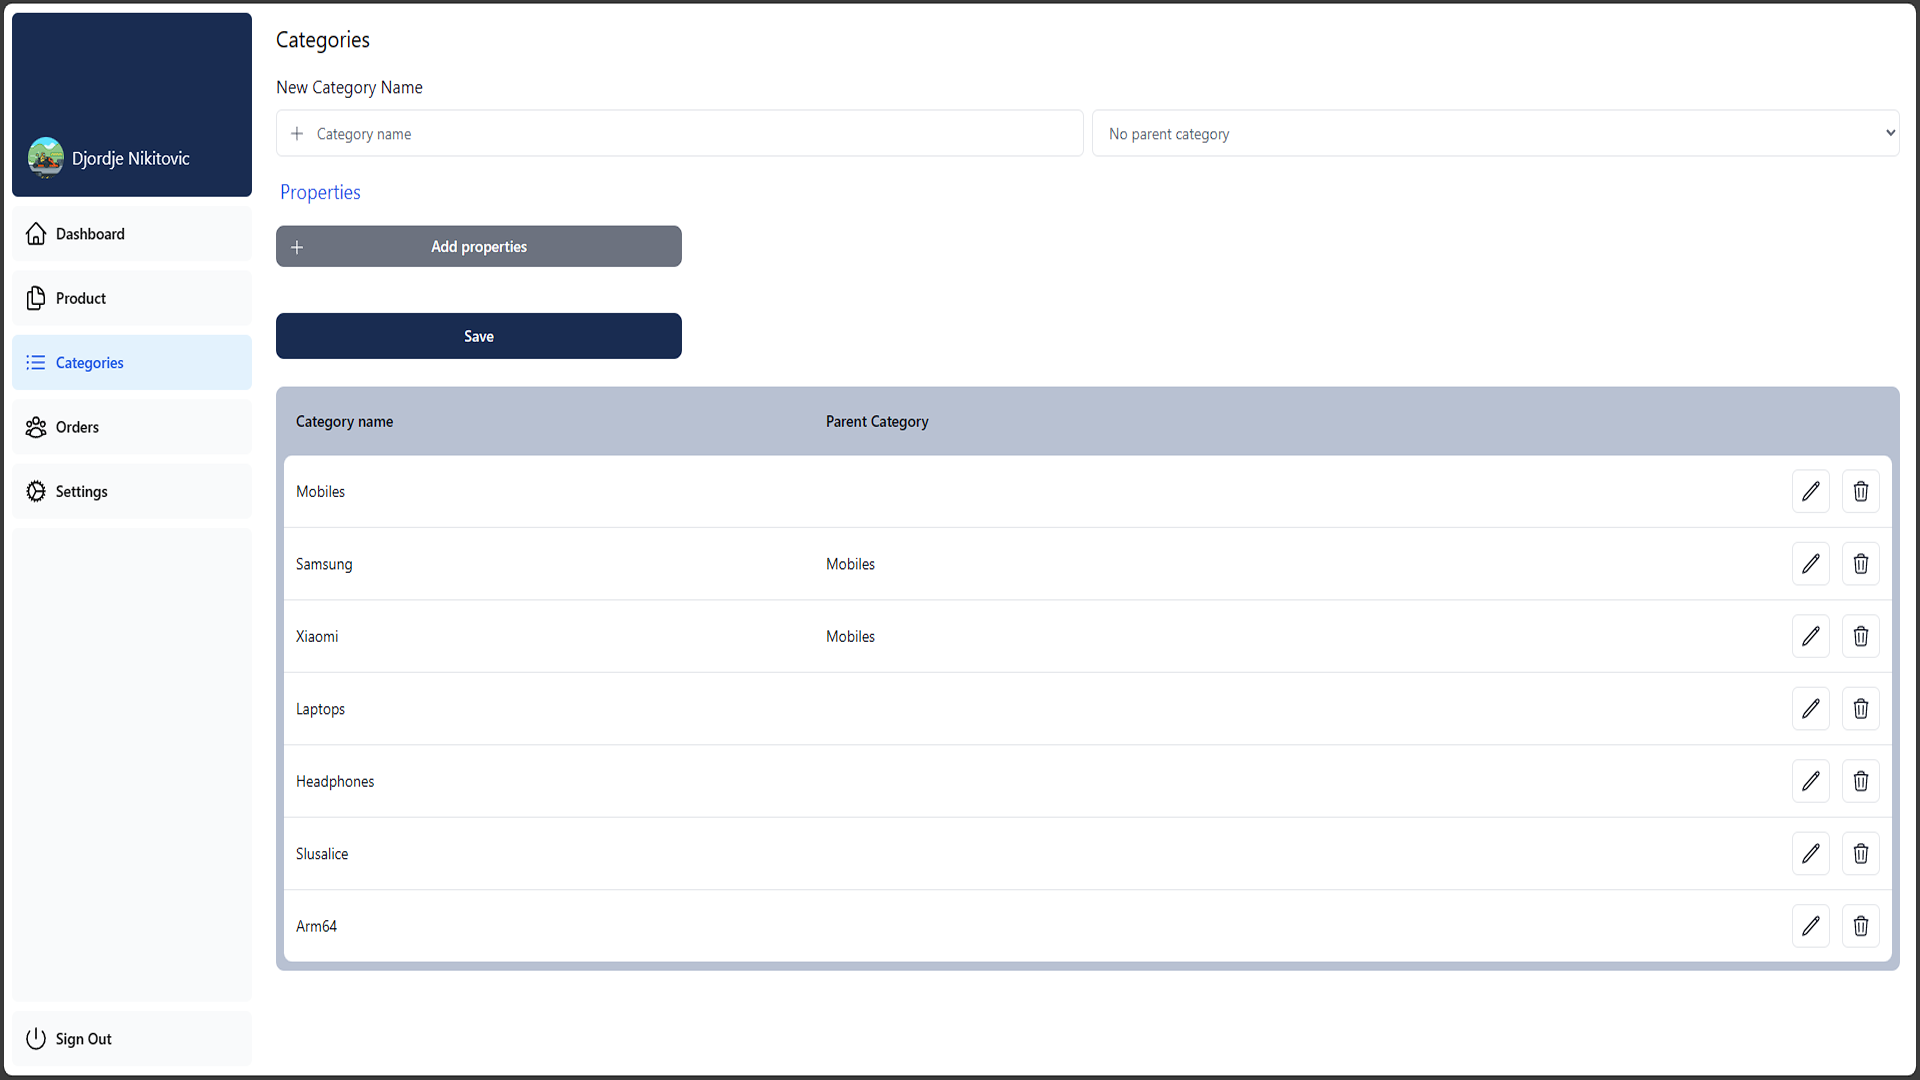
Task: Select the Categories sidebar item
Action: click(x=89, y=363)
